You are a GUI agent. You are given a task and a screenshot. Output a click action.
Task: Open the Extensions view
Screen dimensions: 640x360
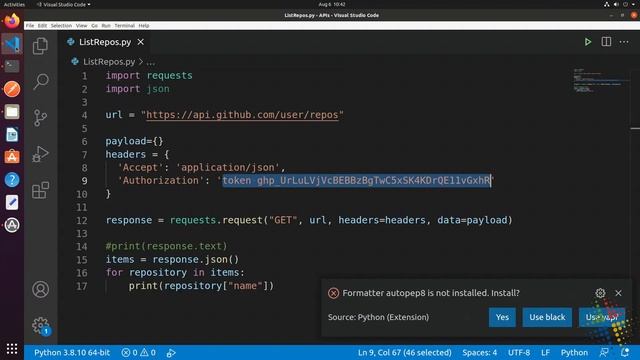(x=40, y=190)
